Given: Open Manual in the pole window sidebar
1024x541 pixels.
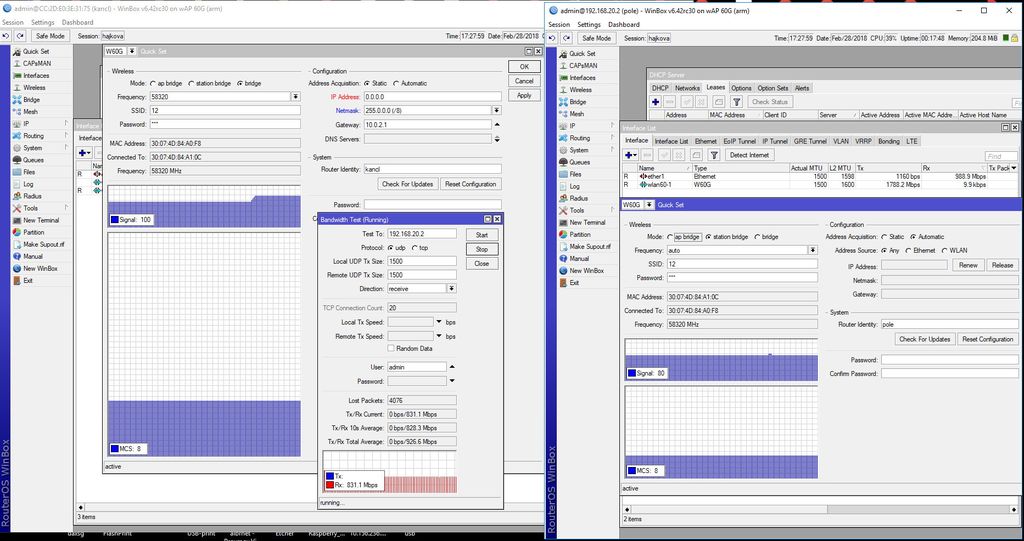Looking at the screenshot, I should (x=579, y=258).
